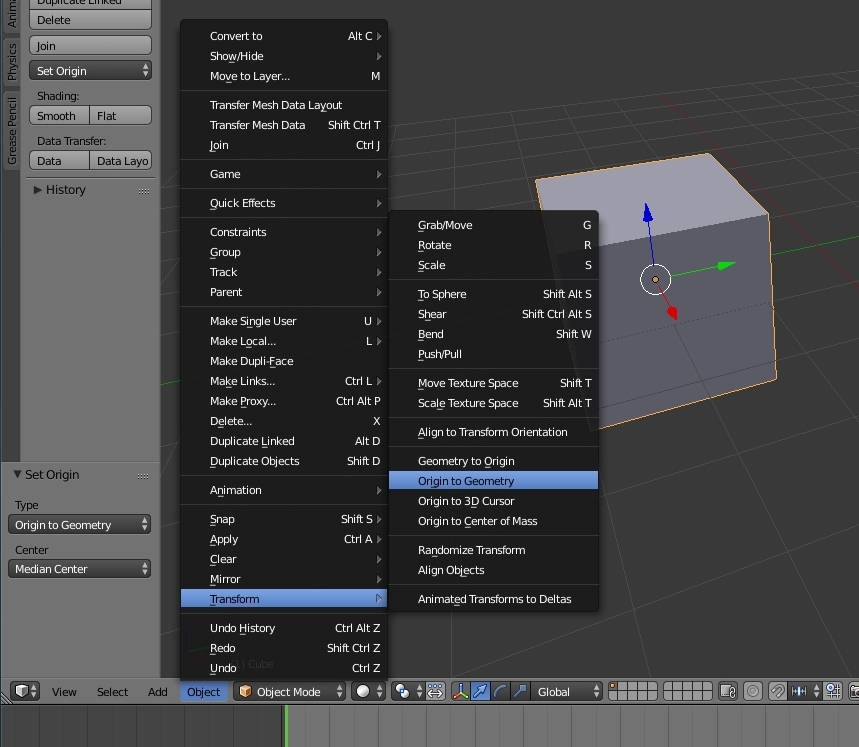
Task: Choose Origin to 3D Cursor
Action: click(x=493, y=501)
